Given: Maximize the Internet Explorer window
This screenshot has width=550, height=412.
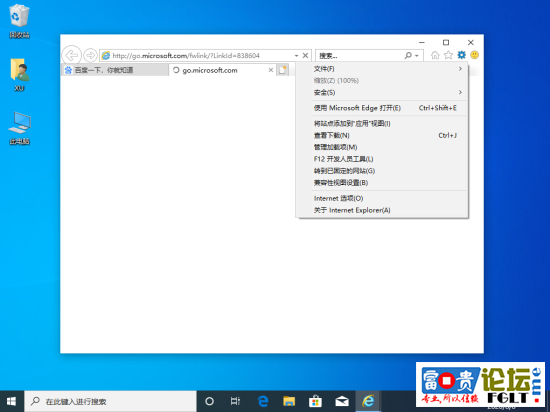Looking at the screenshot, I should [446, 42].
